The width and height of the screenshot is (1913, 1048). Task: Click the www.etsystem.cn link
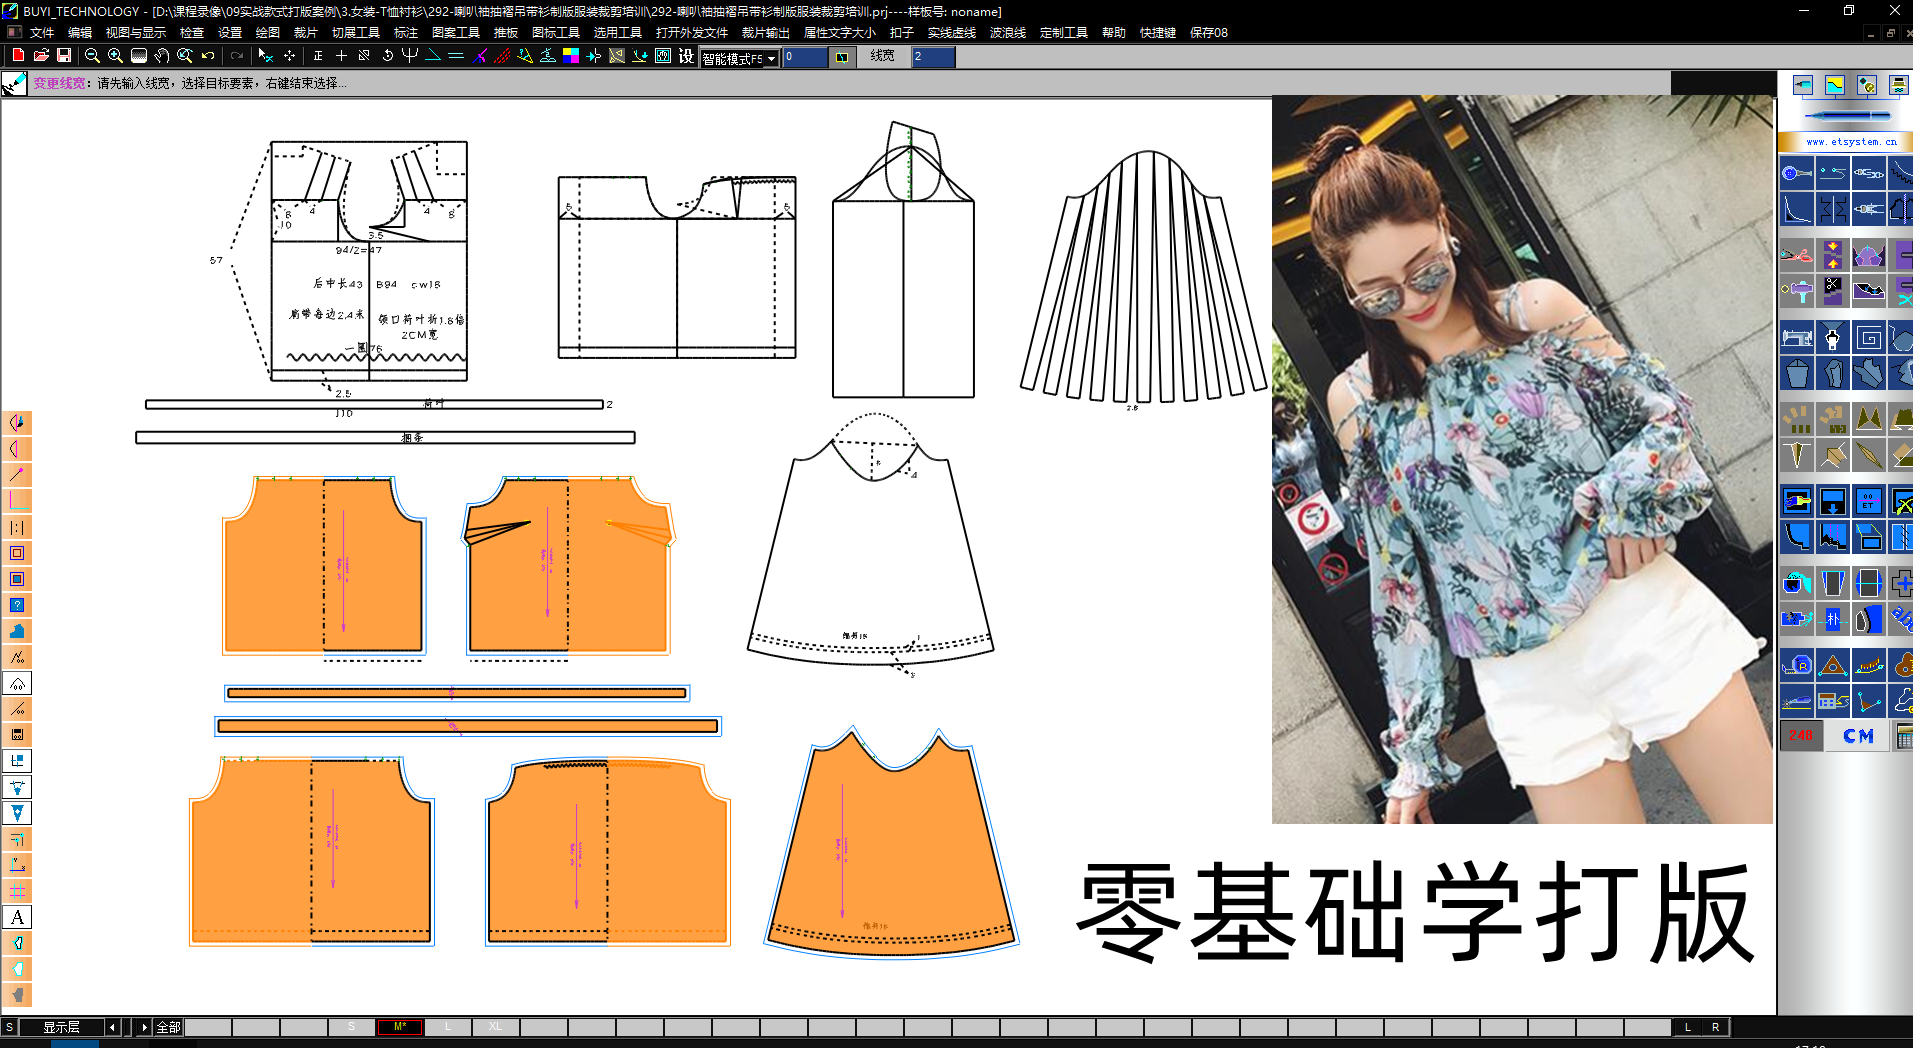pos(1851,142)
